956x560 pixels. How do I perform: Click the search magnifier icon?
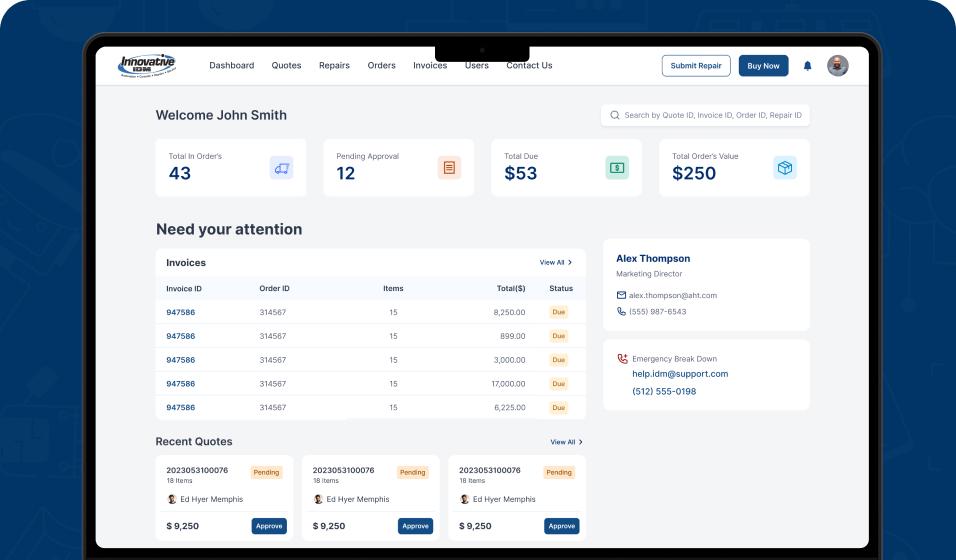click(x=615, y=115)
